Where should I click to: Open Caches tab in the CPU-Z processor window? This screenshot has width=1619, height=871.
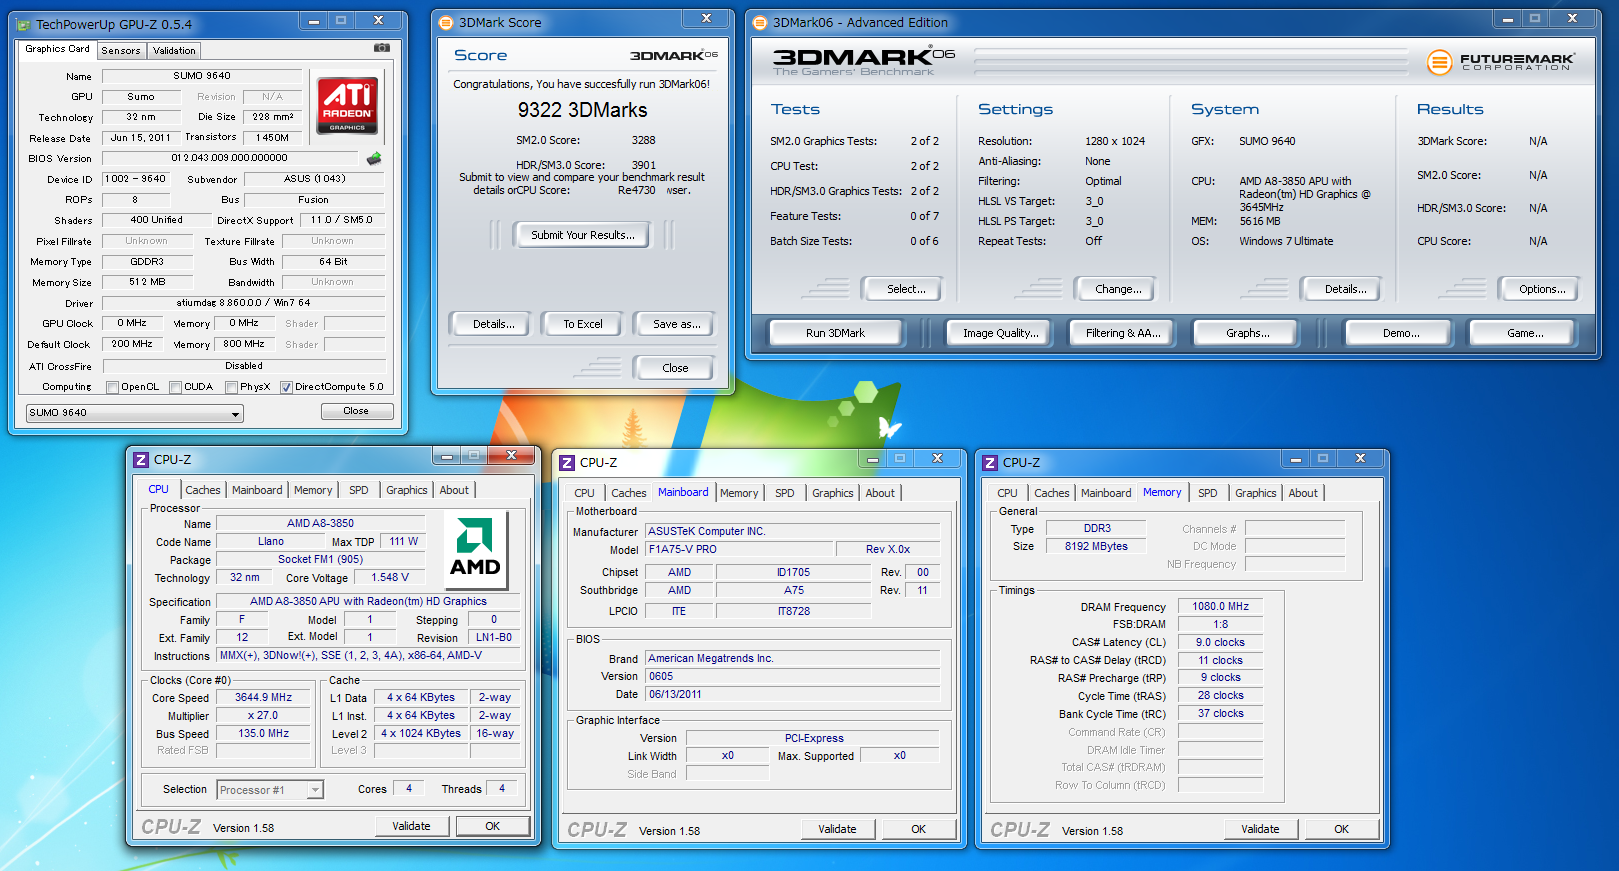point(203,490)
